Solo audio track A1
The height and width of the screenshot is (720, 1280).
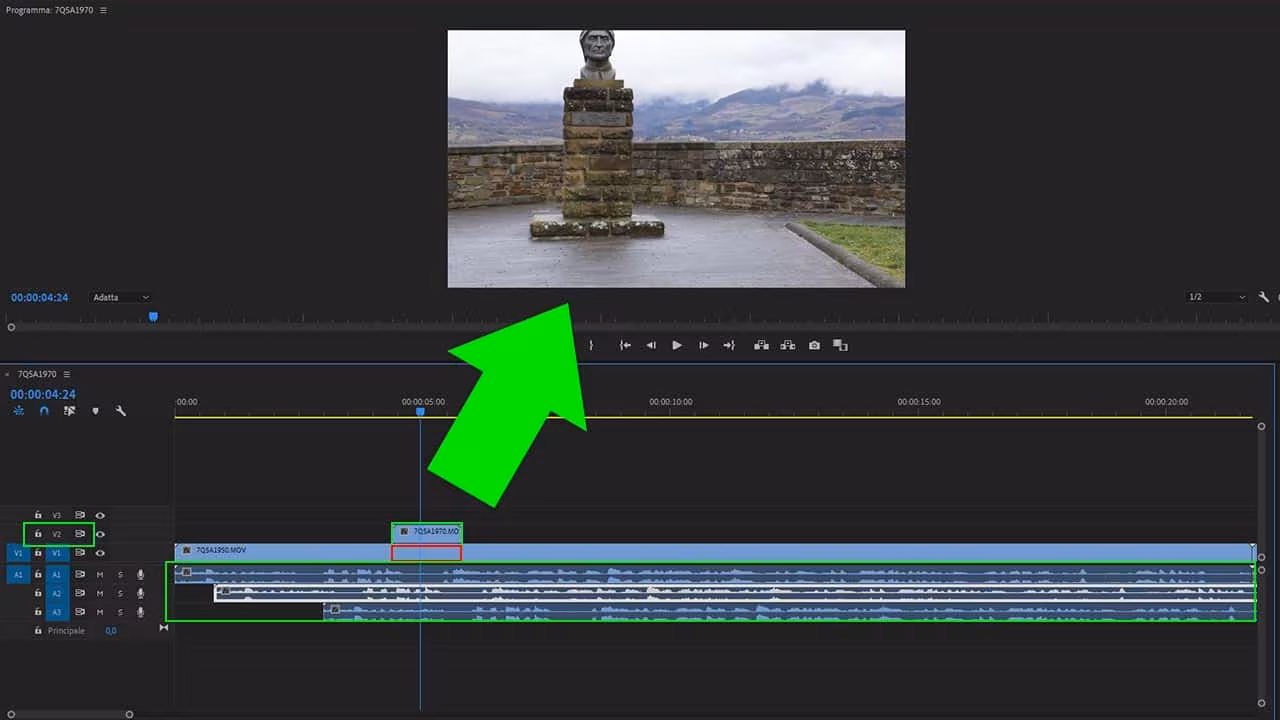pyautogui.click(x=120, y=574)
